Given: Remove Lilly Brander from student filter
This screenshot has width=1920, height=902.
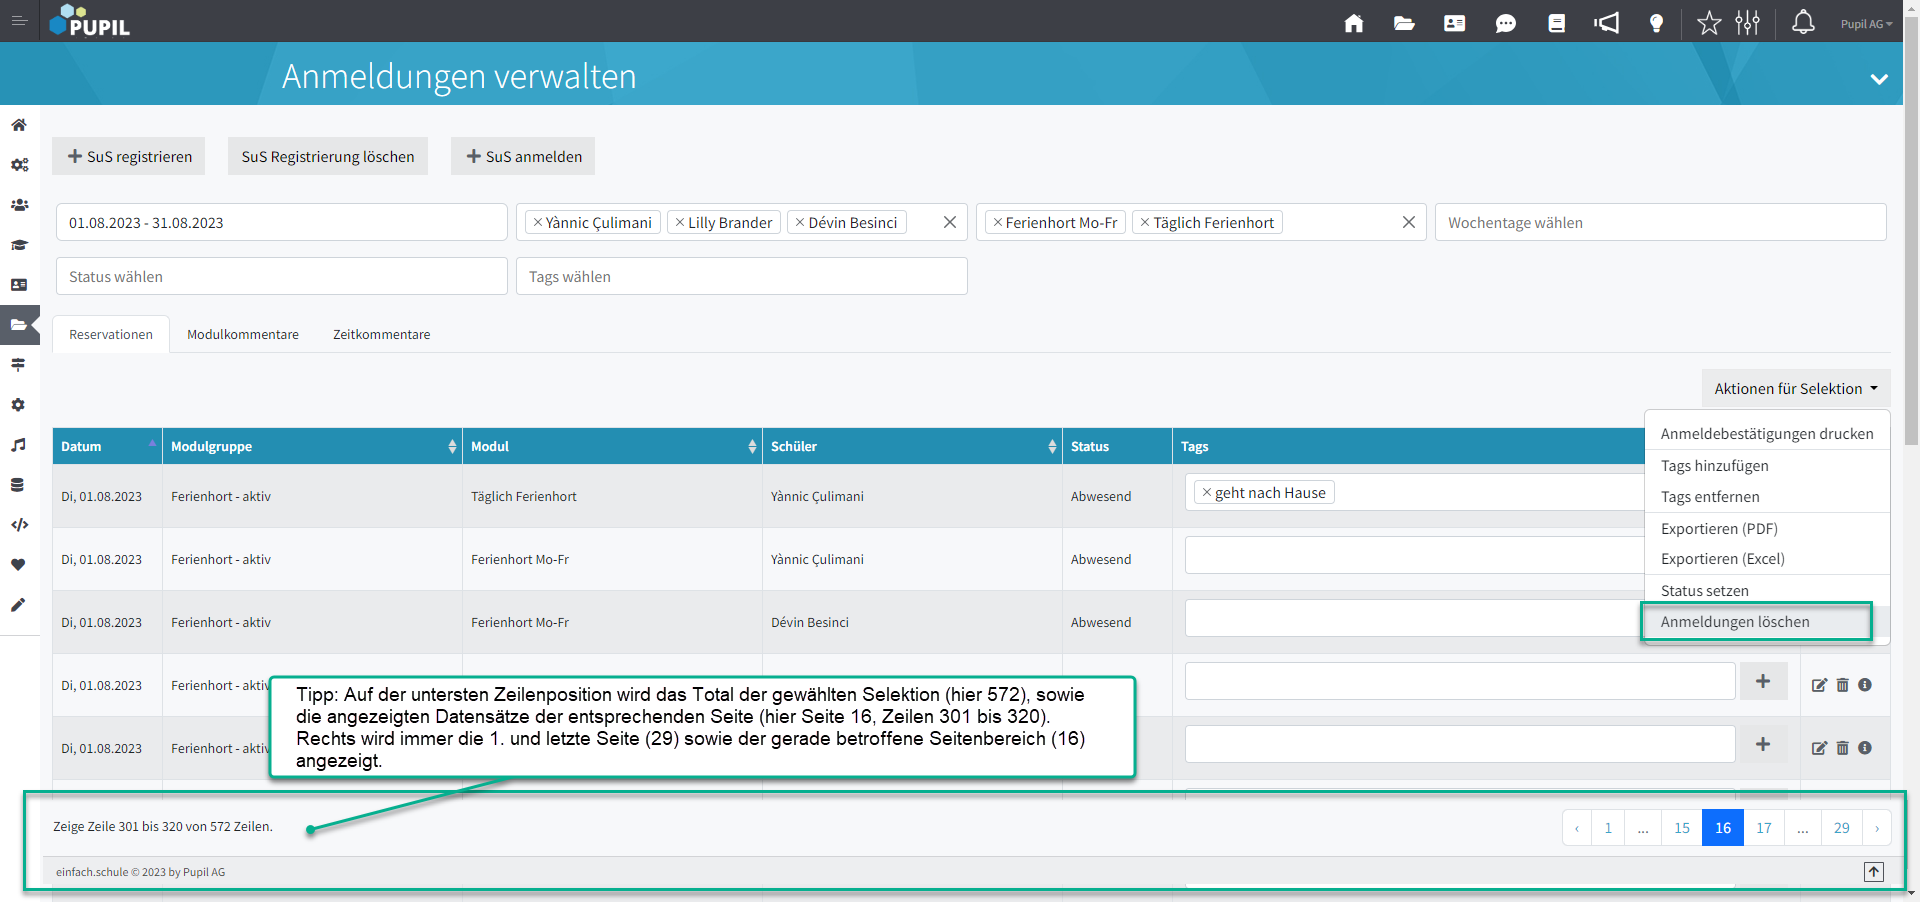Looking at the screenshot, I should point(680,222).
